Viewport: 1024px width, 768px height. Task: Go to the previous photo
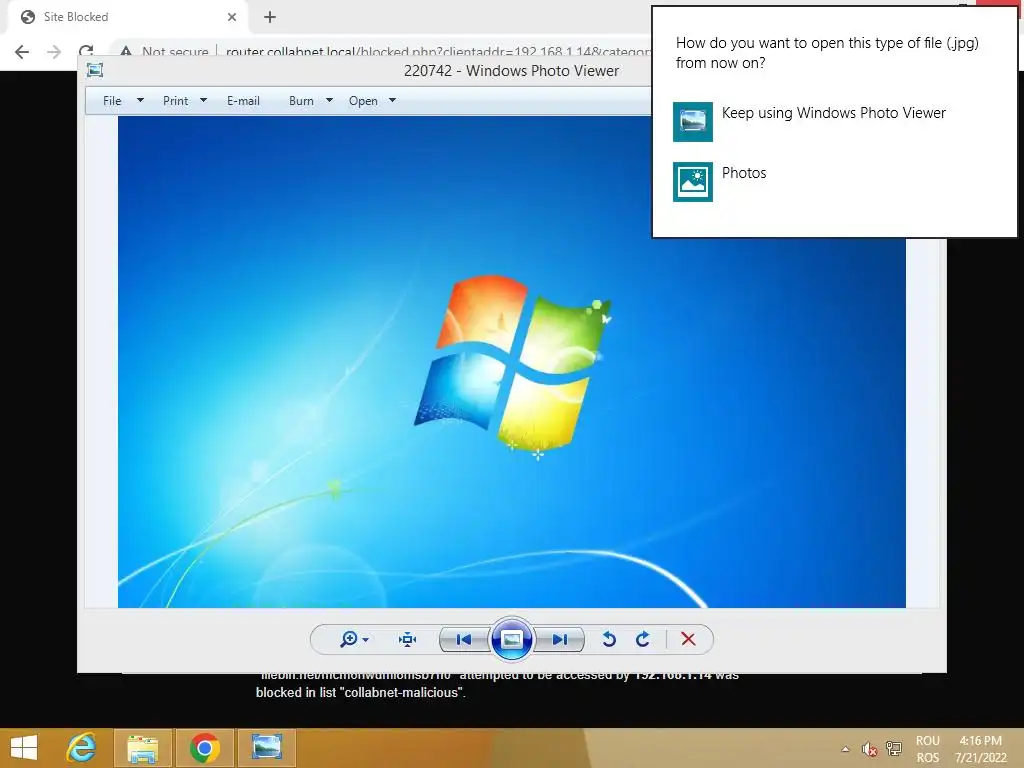coord(464,639)
